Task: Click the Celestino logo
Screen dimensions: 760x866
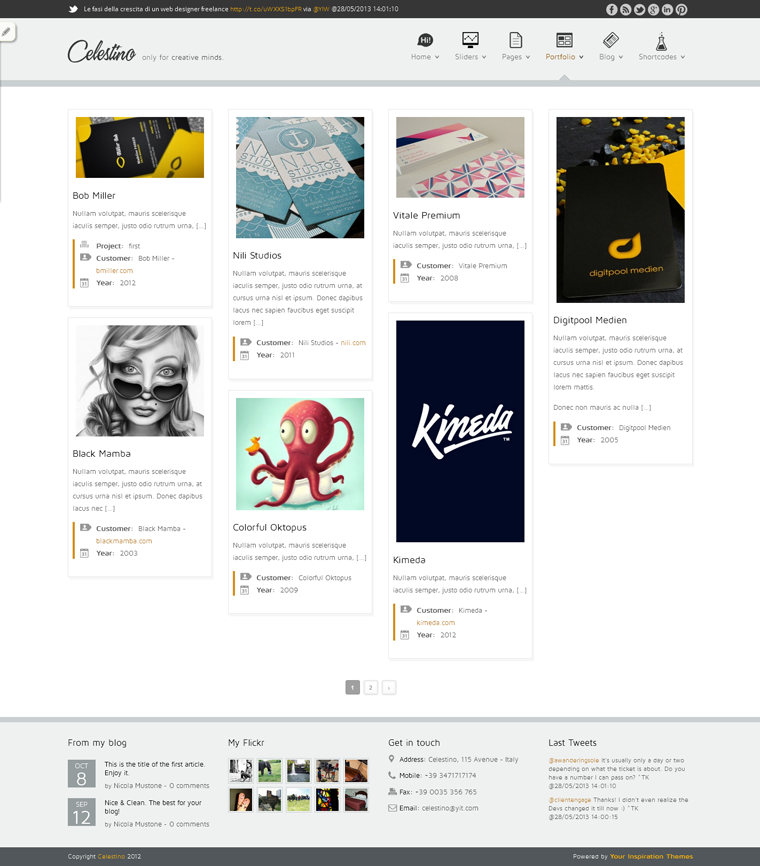Action: [102, 51]
